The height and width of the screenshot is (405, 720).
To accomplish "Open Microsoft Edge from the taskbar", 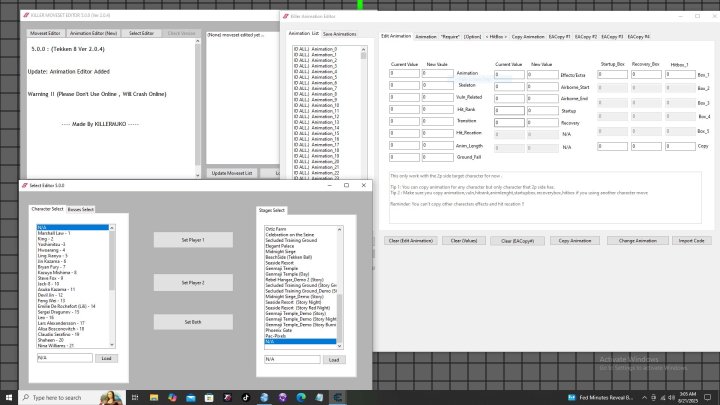I will coord(301,398).
